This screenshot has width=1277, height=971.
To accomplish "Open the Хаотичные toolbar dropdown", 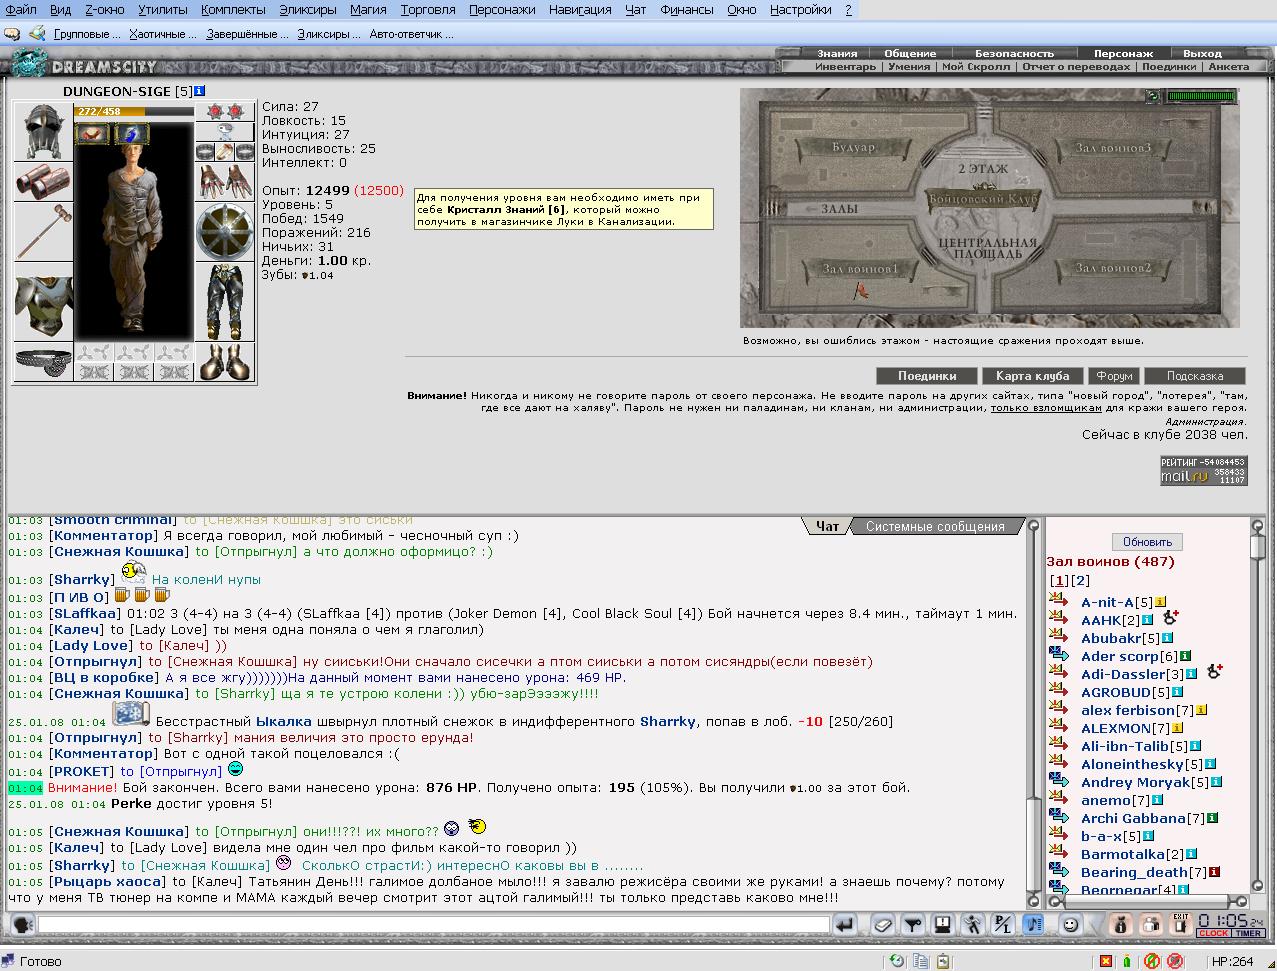I will [x=164, y=34].
